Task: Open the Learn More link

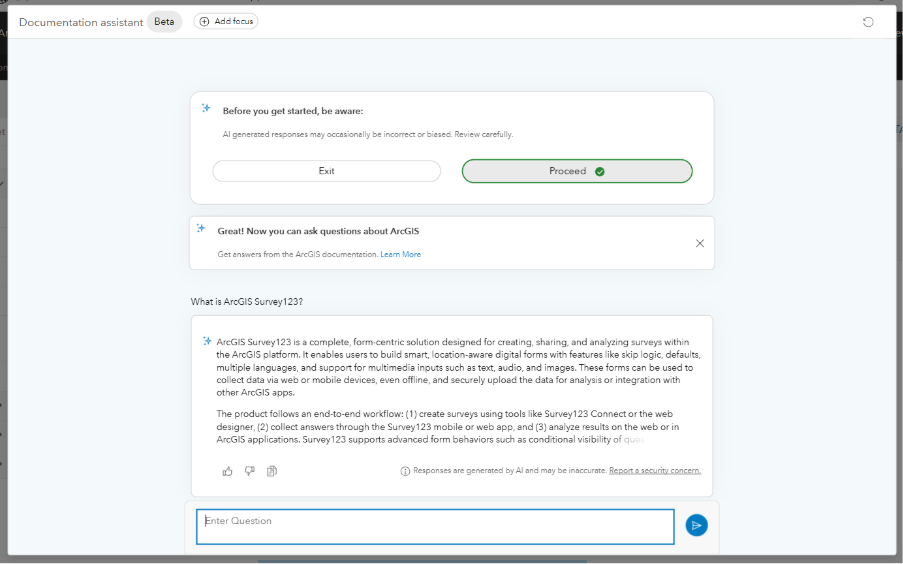Action: (x=400, y=255)
